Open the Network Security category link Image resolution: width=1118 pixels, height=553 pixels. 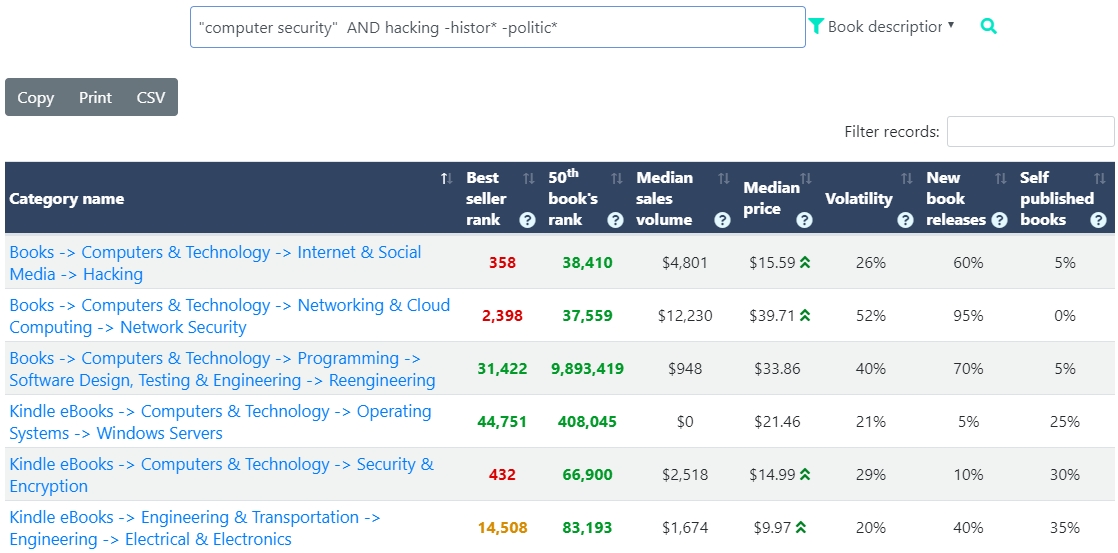(x=229, y=316)
